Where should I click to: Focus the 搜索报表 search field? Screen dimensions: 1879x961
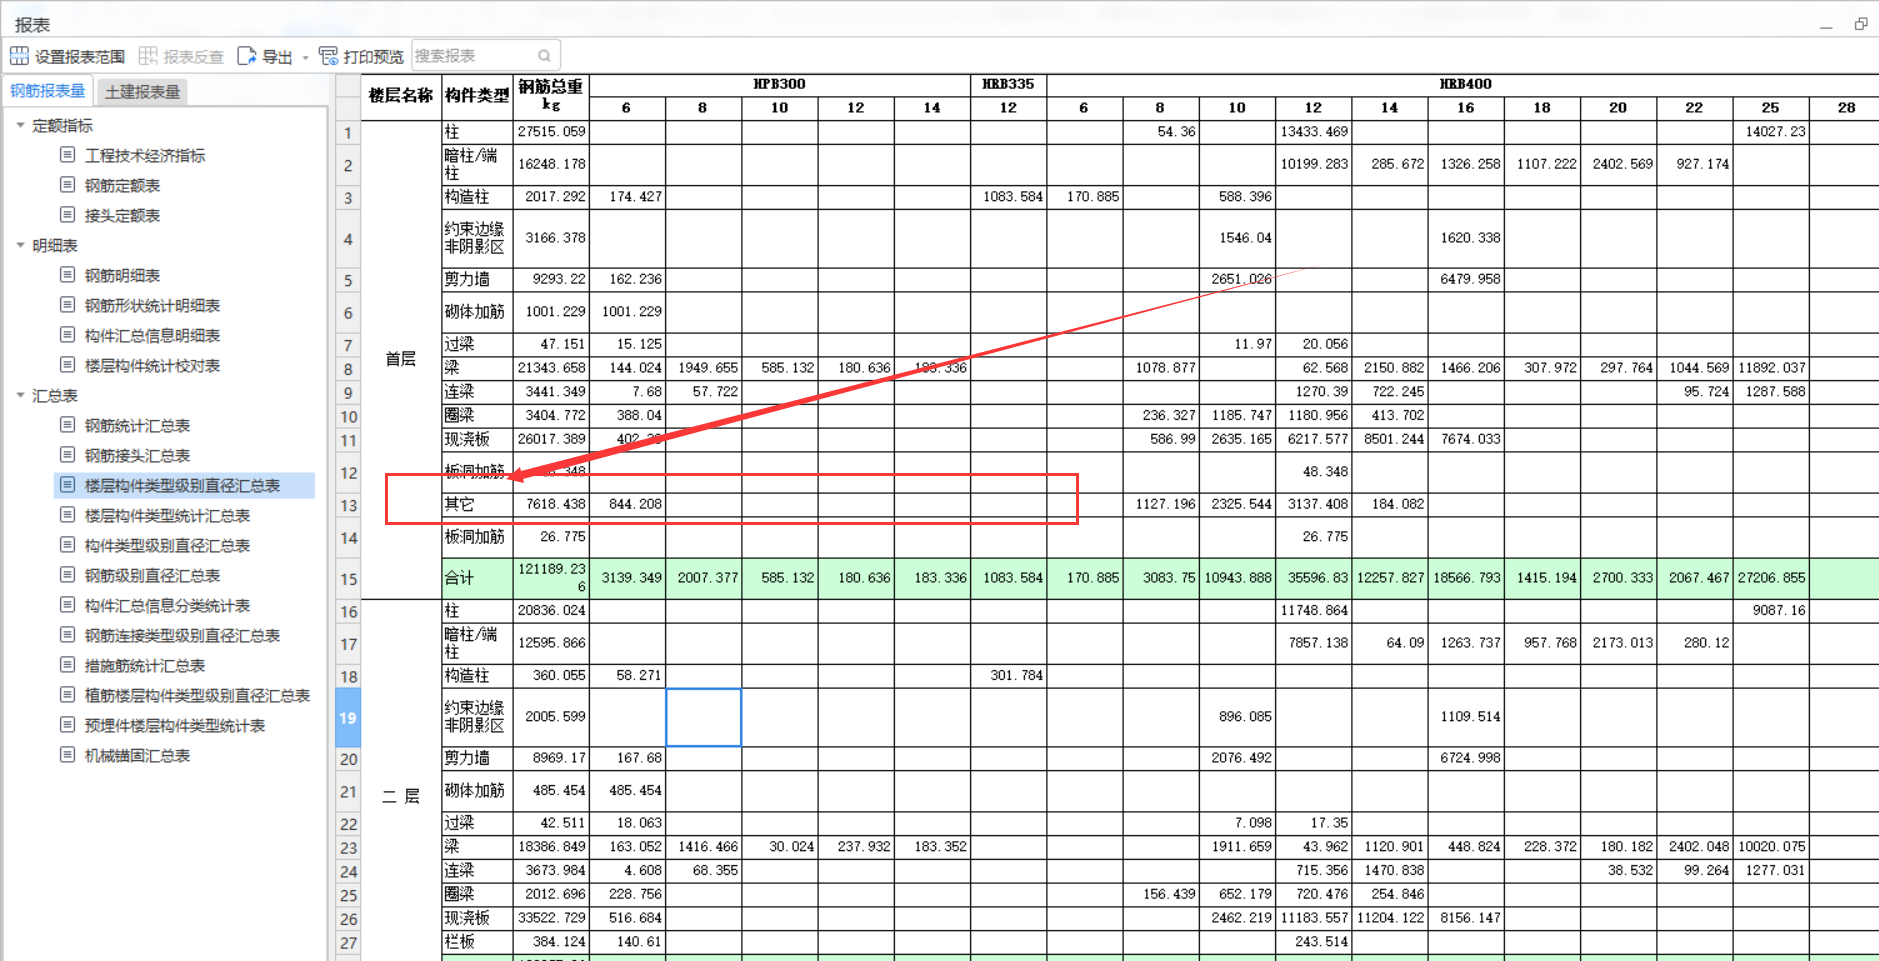coord(485,56)
